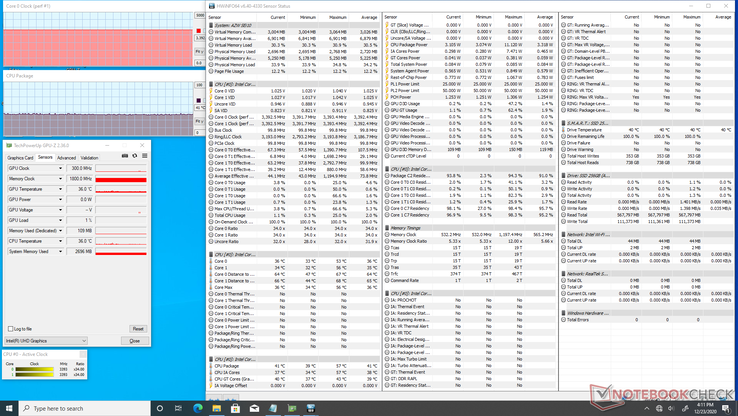
Task: Select Total Errors row under Windows Hardware
Action: [647, 320]
